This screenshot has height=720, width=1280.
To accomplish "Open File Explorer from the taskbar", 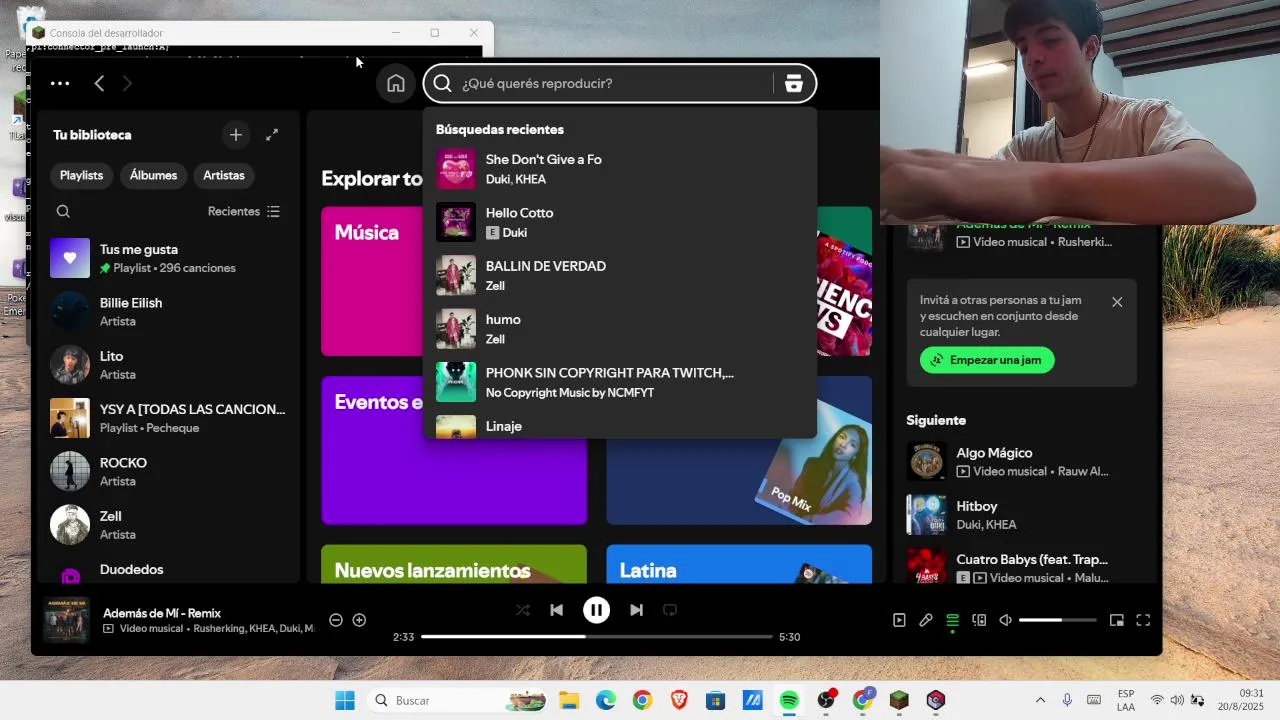I will (569, 700).
